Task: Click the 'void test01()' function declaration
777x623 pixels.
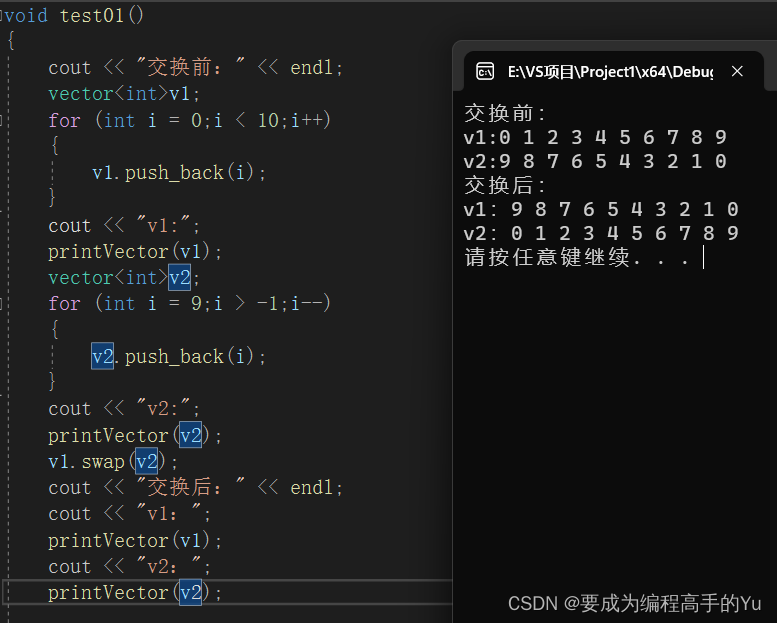Action: pyautogui.click(x=73, y=15)
